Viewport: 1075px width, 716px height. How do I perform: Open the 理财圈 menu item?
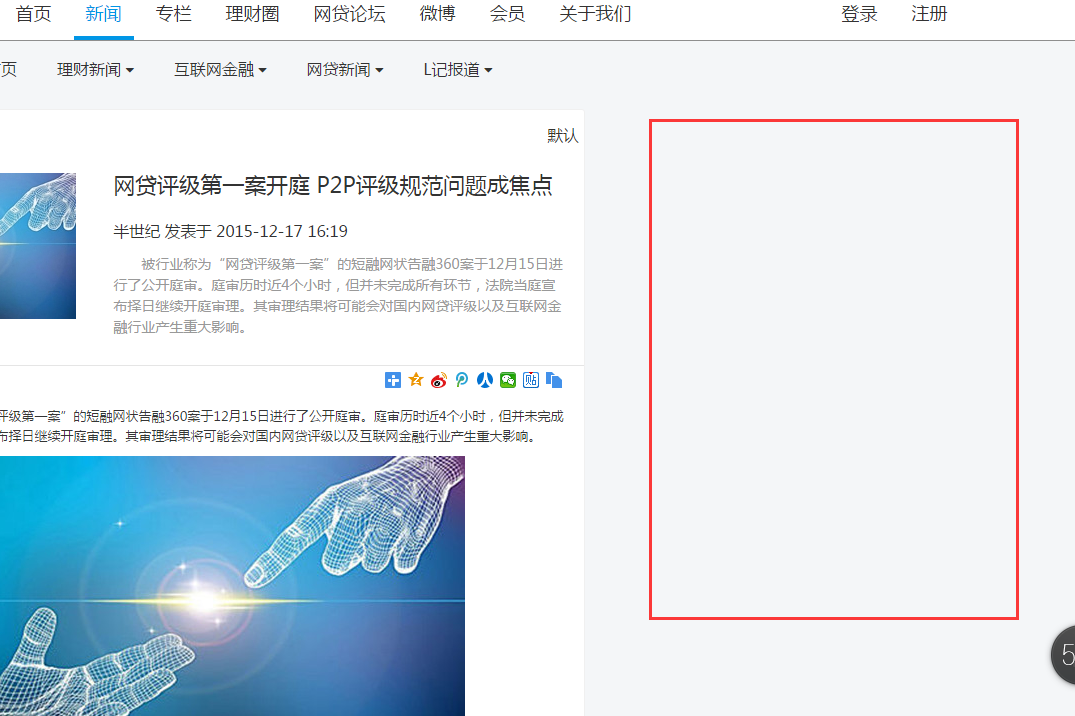point(252,14)
